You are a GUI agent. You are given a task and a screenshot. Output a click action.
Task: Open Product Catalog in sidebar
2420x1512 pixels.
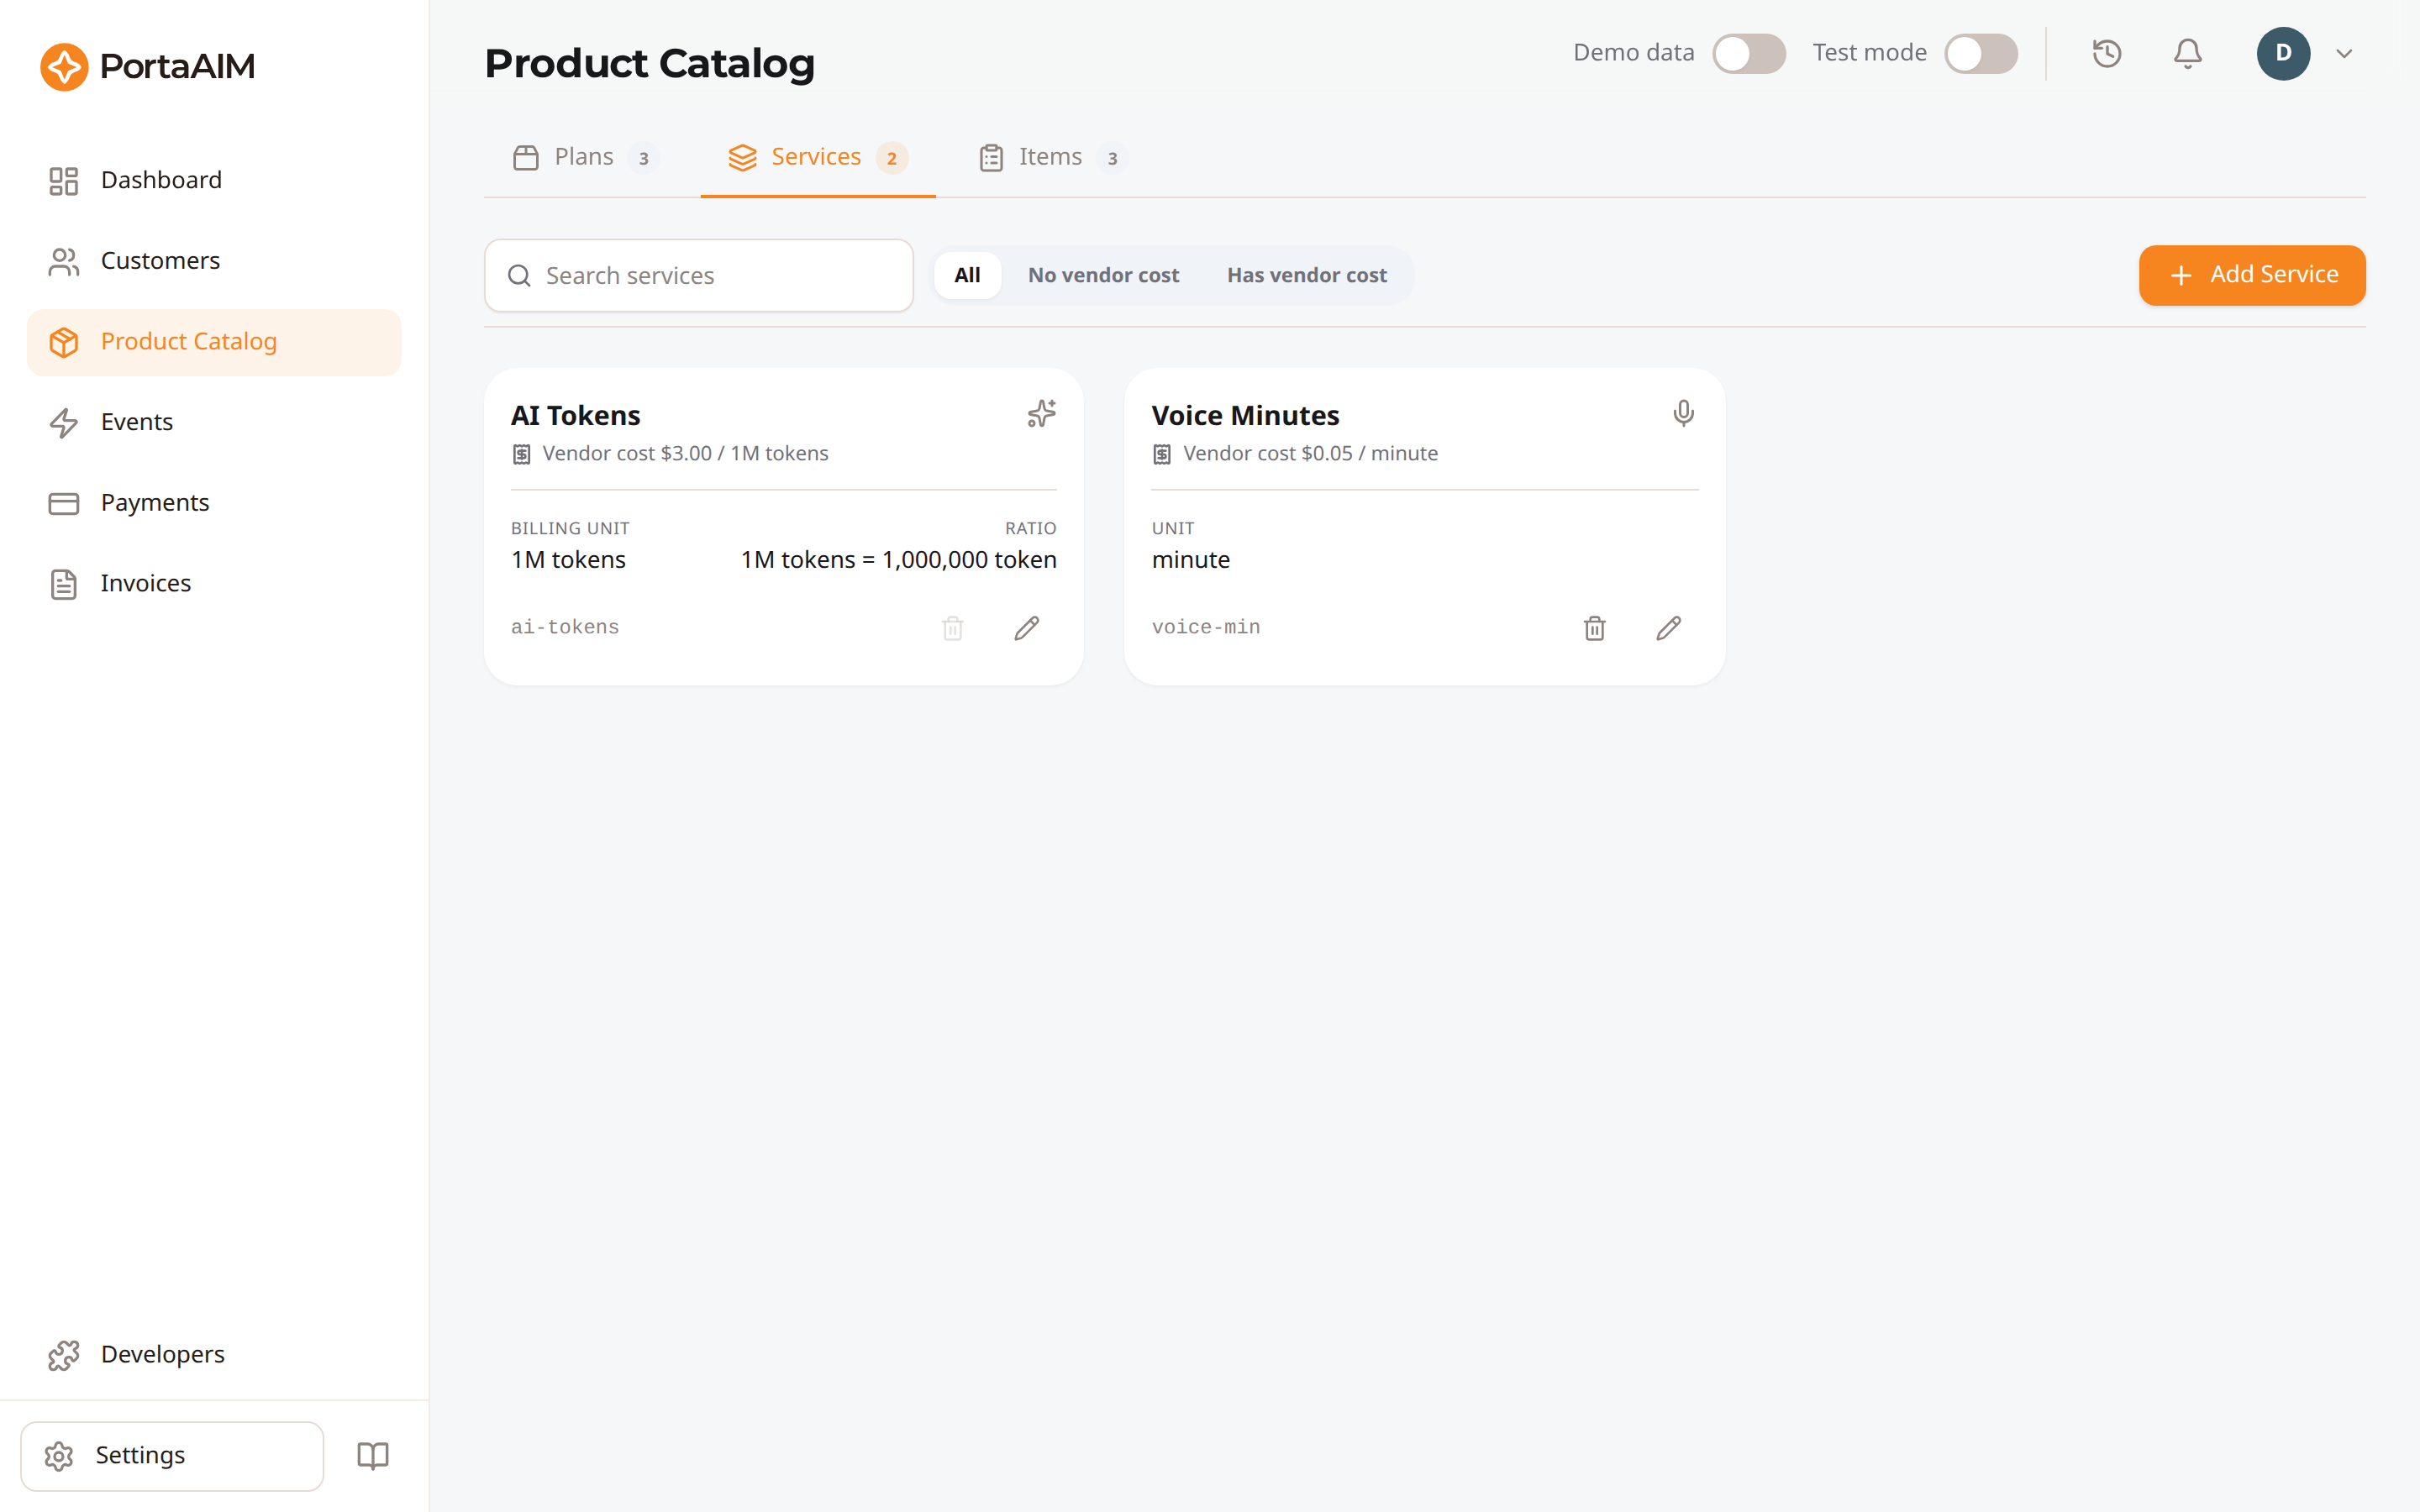[214, 342]
